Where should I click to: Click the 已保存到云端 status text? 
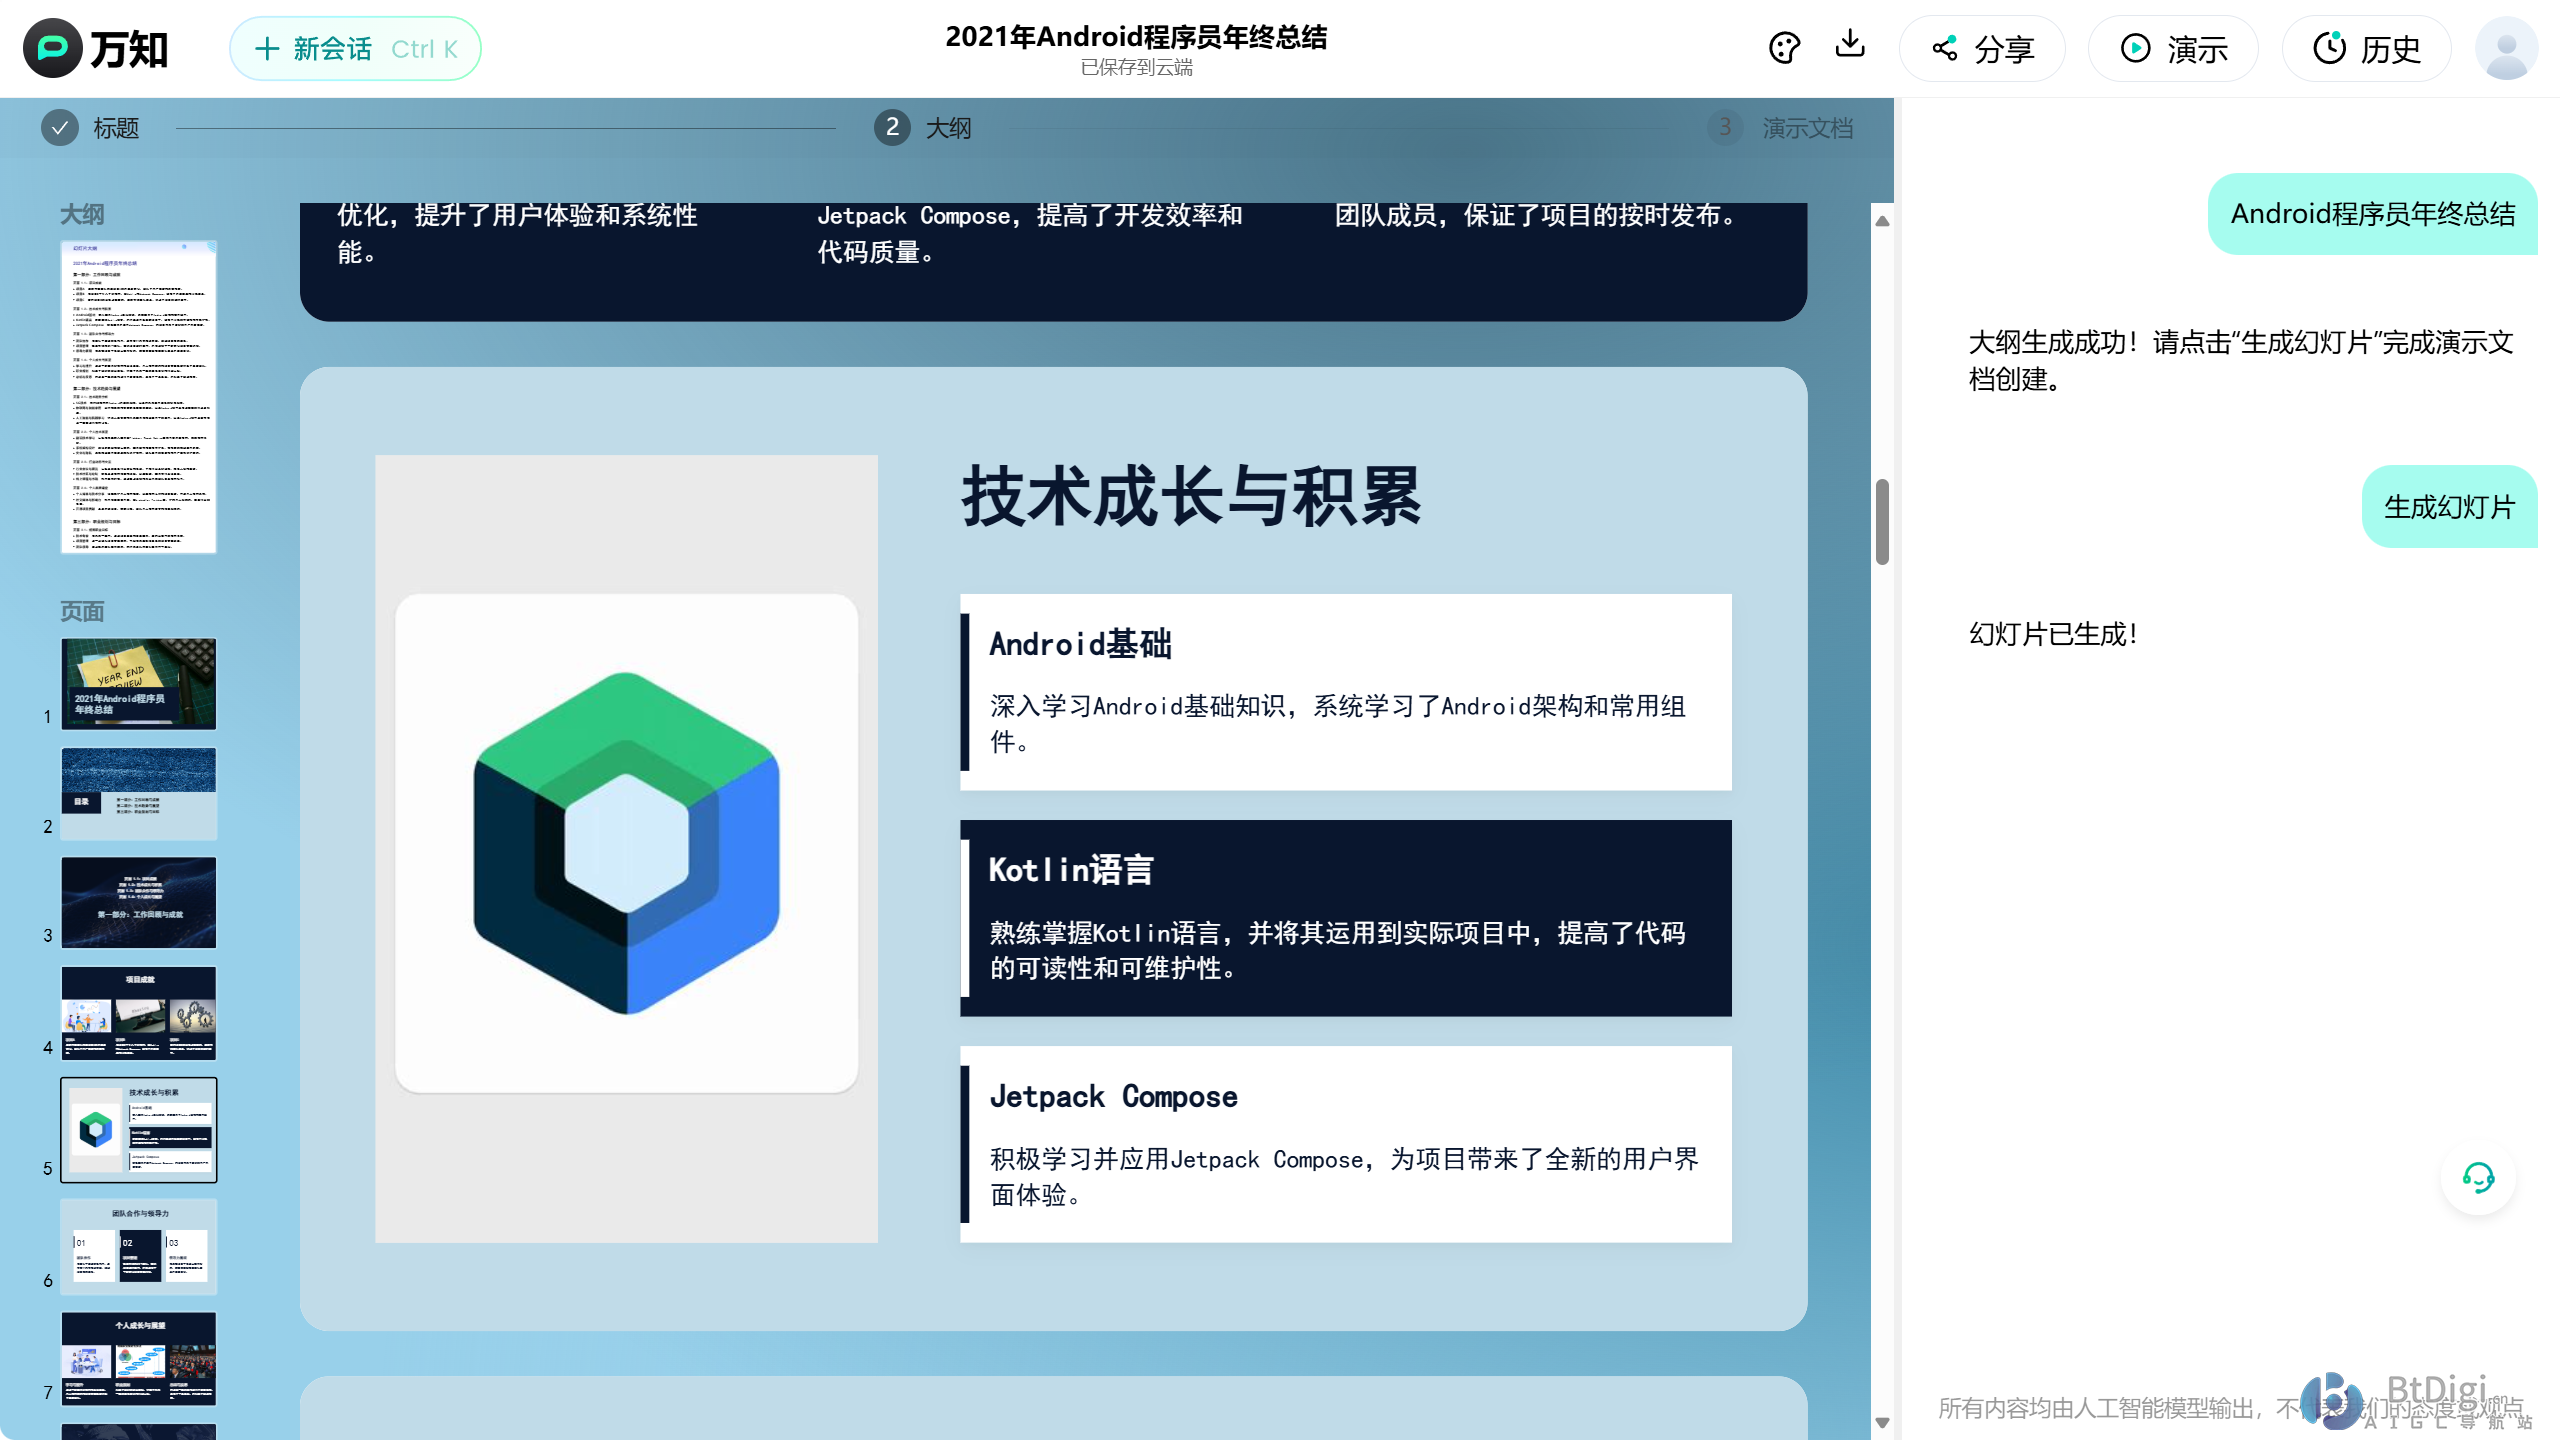[x=1136, y=67]
